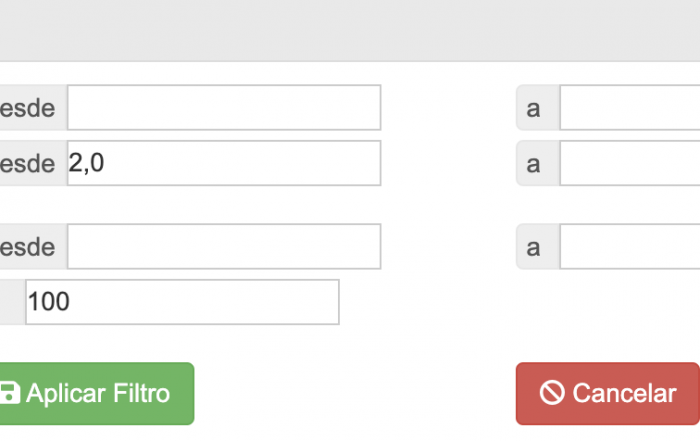Screen dimensions: 700x441
Task: Click the ban icon on Cancelar
Action: pyautogui.click(x=552, y=394)
